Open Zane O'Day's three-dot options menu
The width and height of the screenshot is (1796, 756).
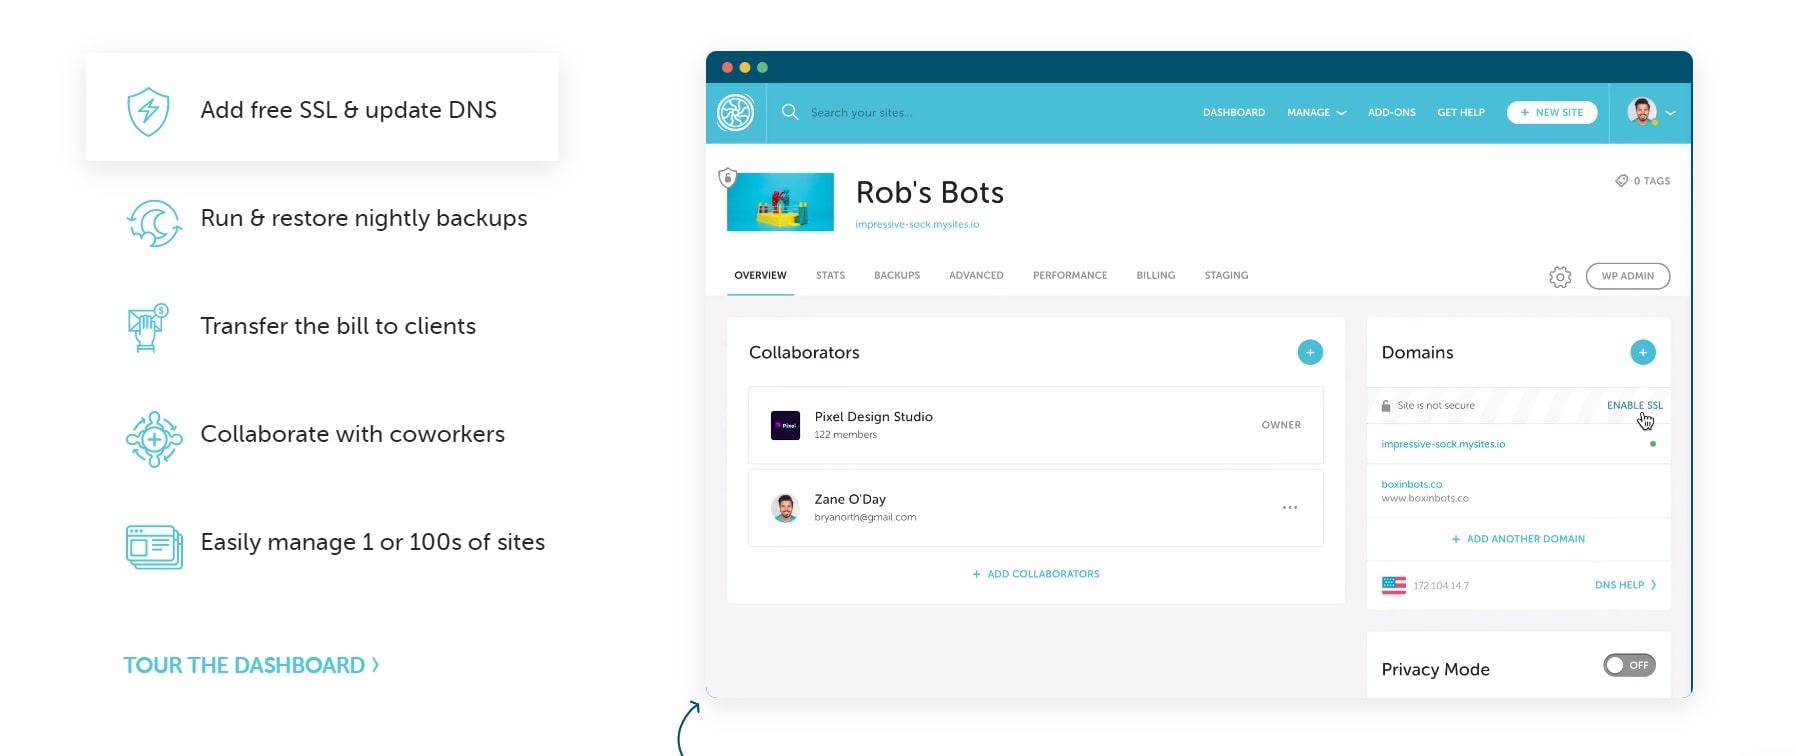click(1290, 508)
